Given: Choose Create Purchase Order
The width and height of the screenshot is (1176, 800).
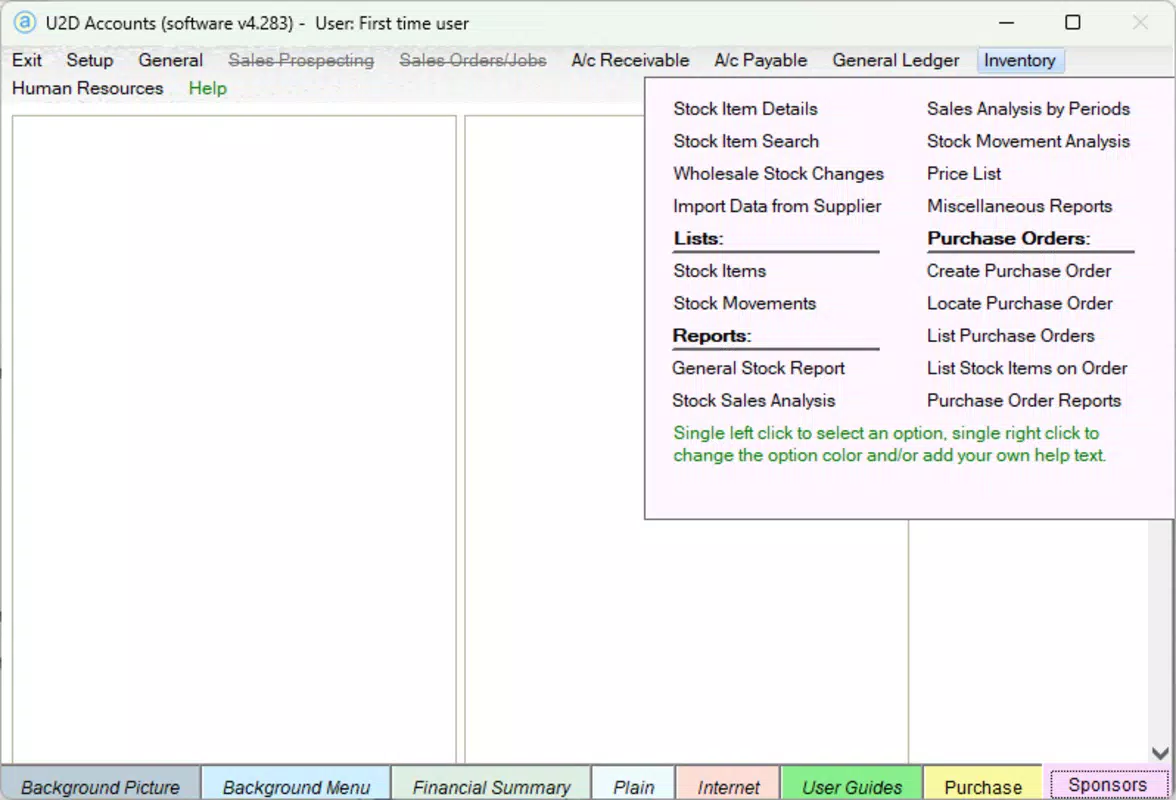Looking at the screenshot, I should point(1018,271).
